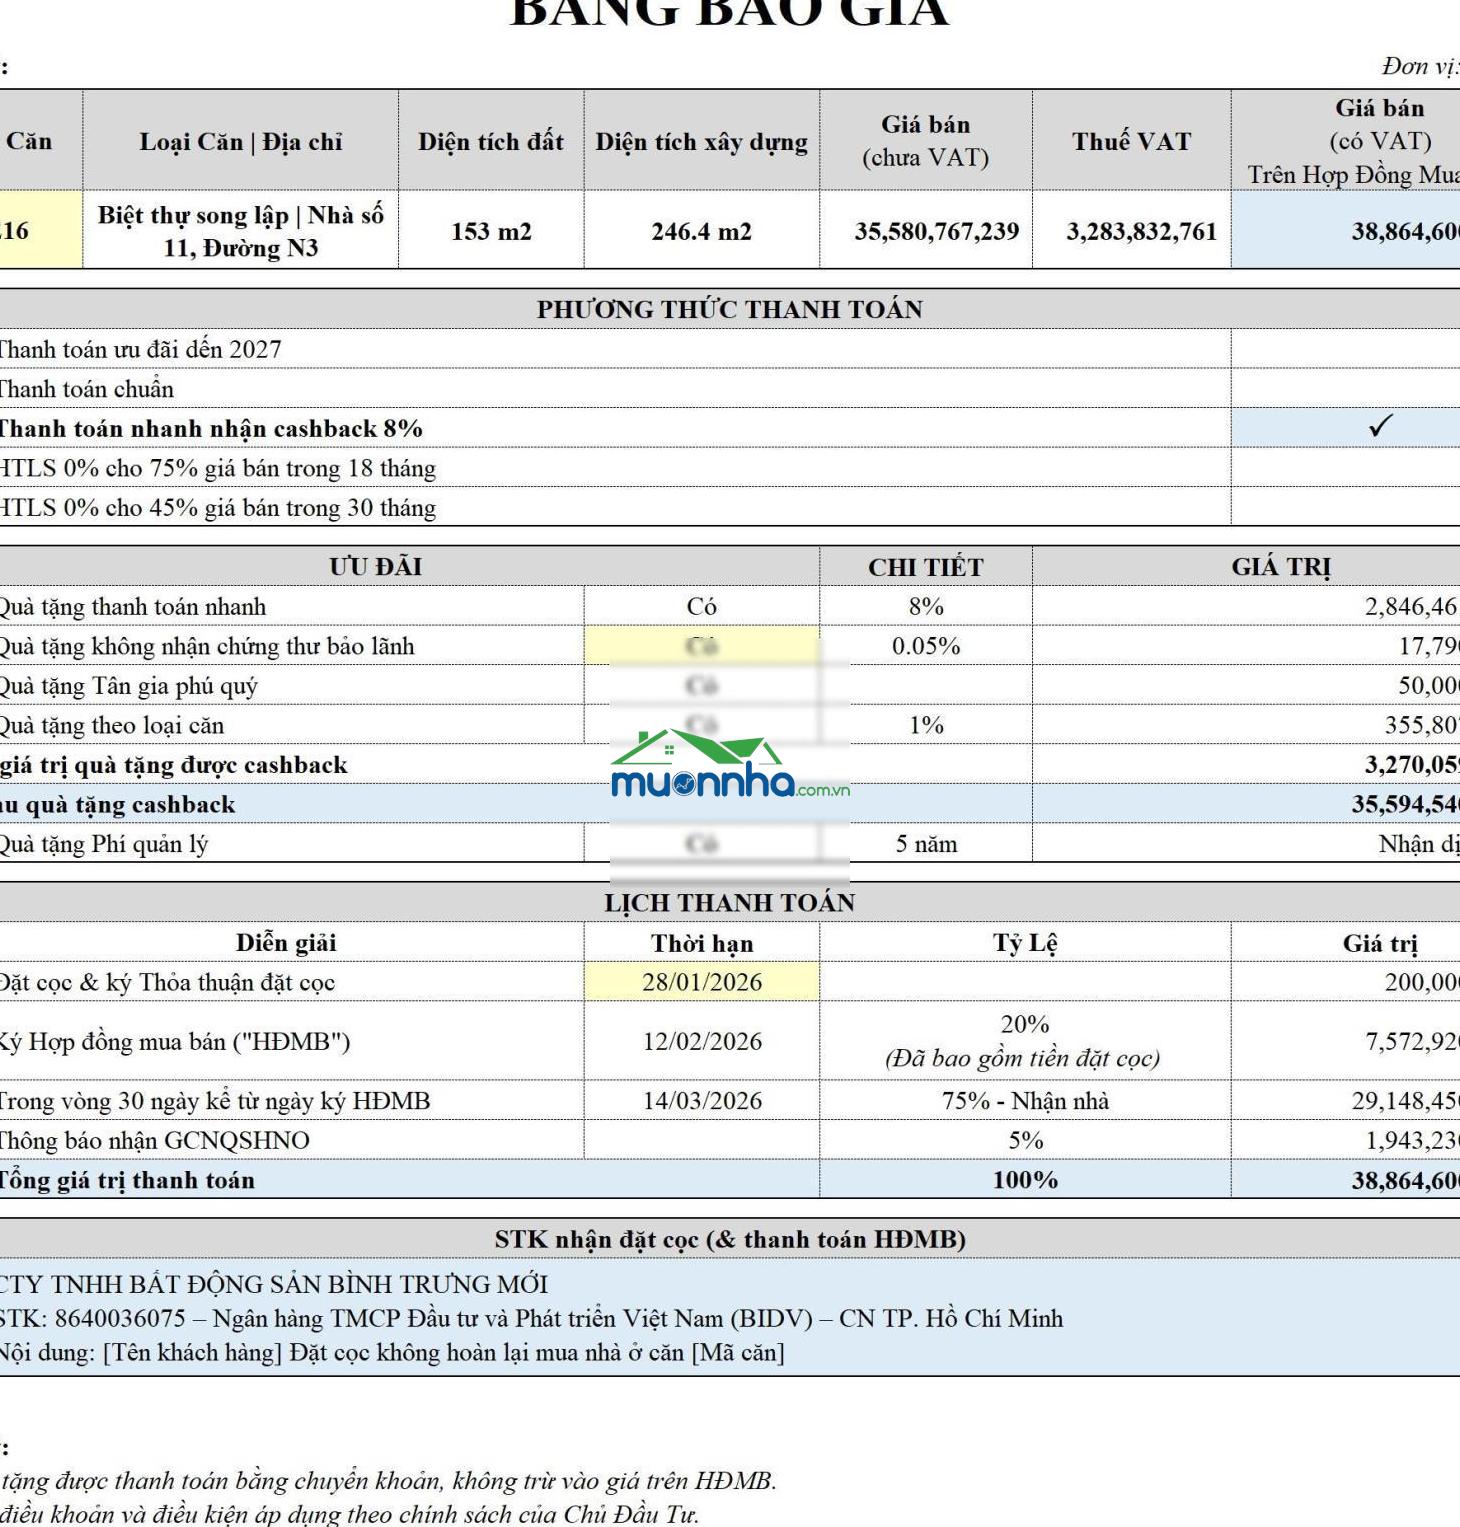This screenshot has width=1460, height=1527.
Task: Click the 'Thuế VAT' column header
Action: click(1132, 141)
